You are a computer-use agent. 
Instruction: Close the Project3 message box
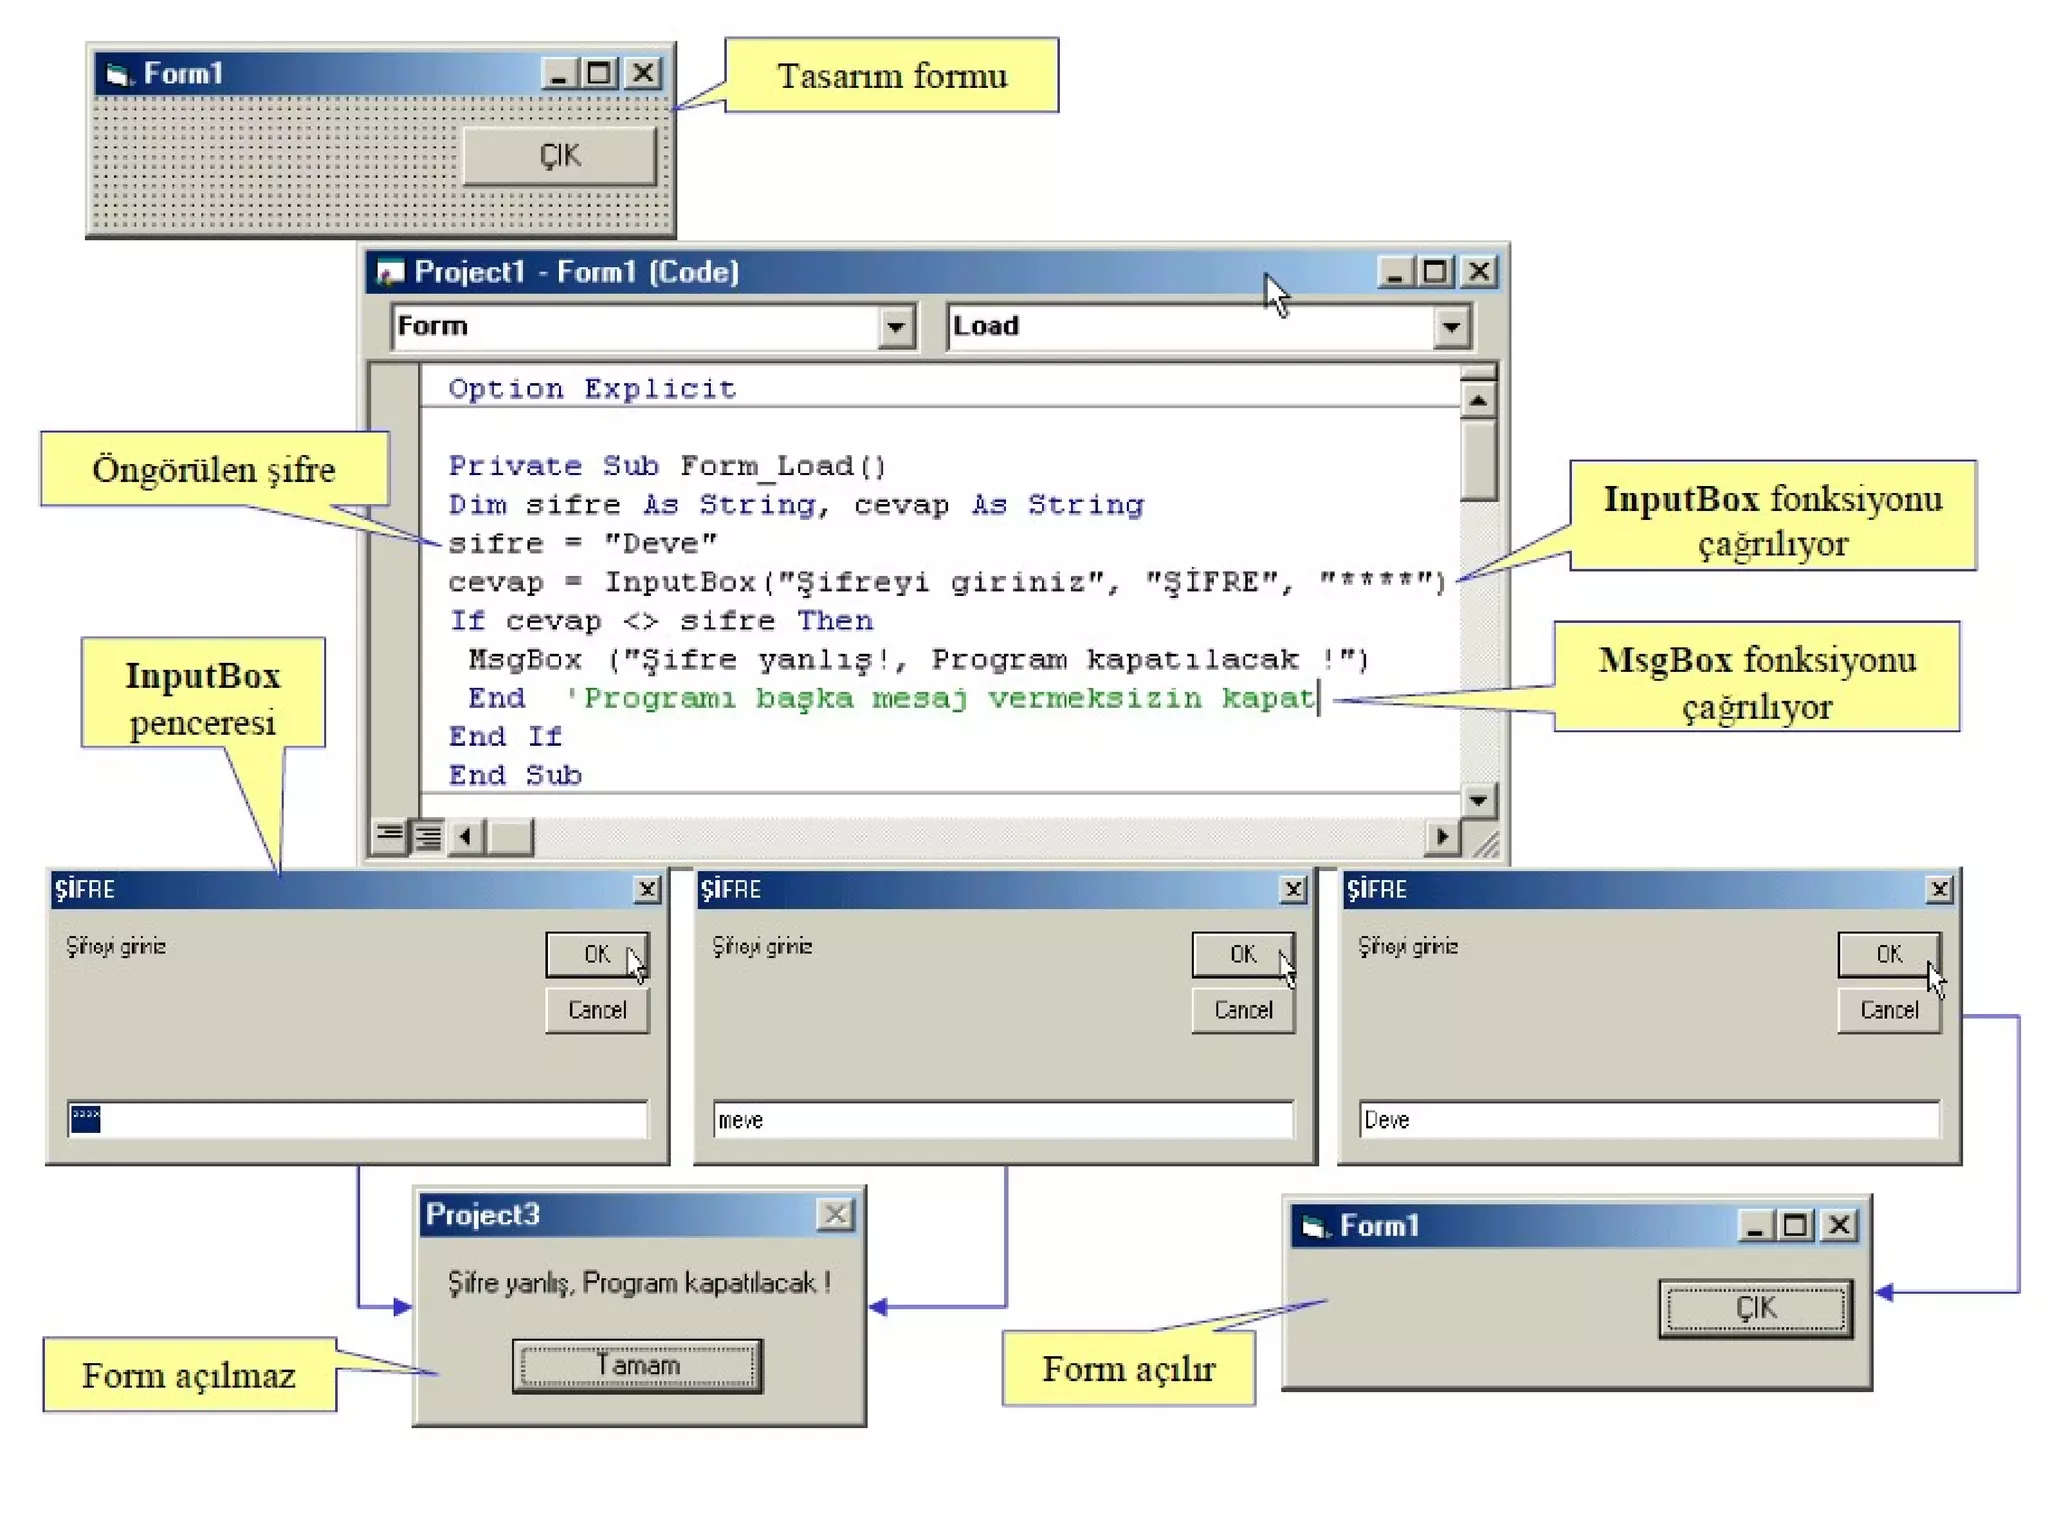click(835, 1215)
